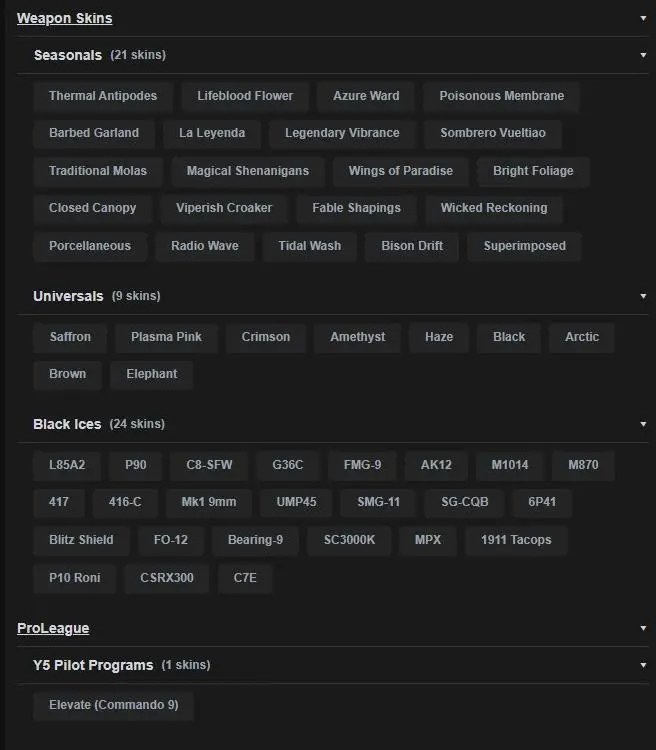Screen dimensions: 656x750
Task: Select the Elephant universal skin
Action: click(151, 374)
